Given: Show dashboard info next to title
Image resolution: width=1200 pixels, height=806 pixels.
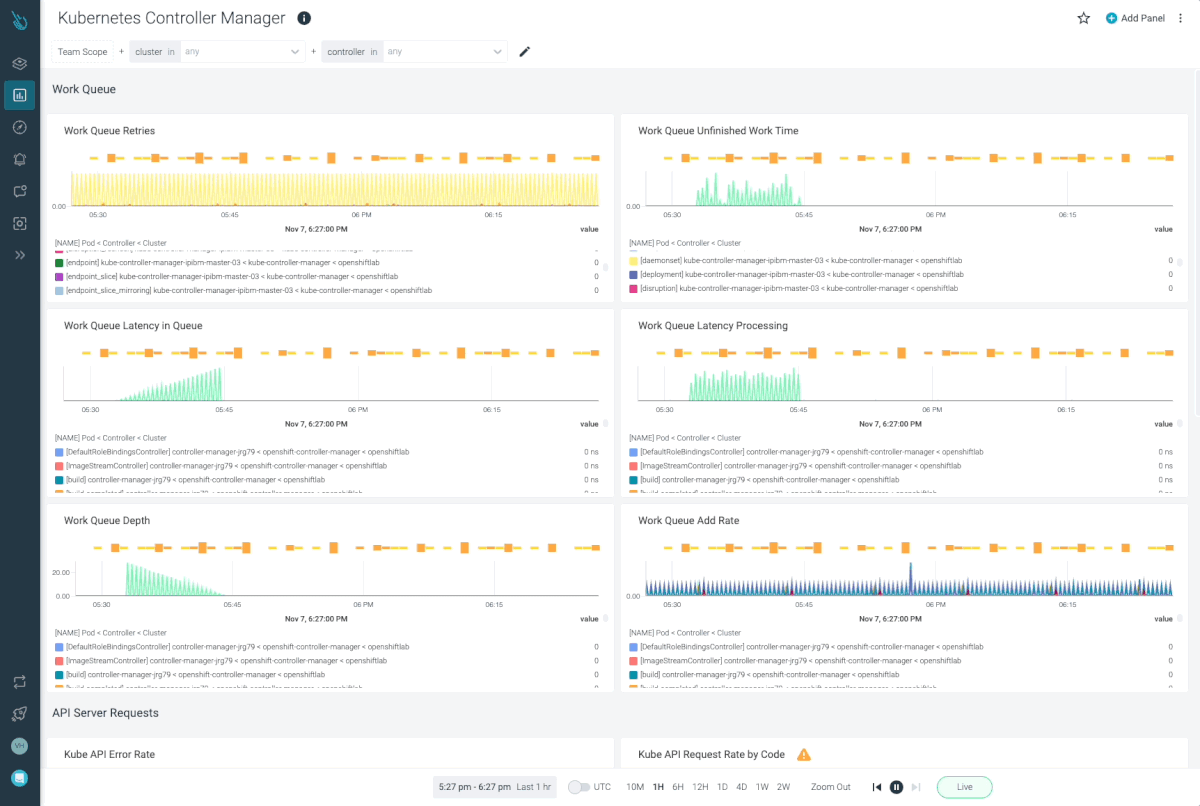Looking at the screenshot, I should pyautogui.click(x=304, y=18).
